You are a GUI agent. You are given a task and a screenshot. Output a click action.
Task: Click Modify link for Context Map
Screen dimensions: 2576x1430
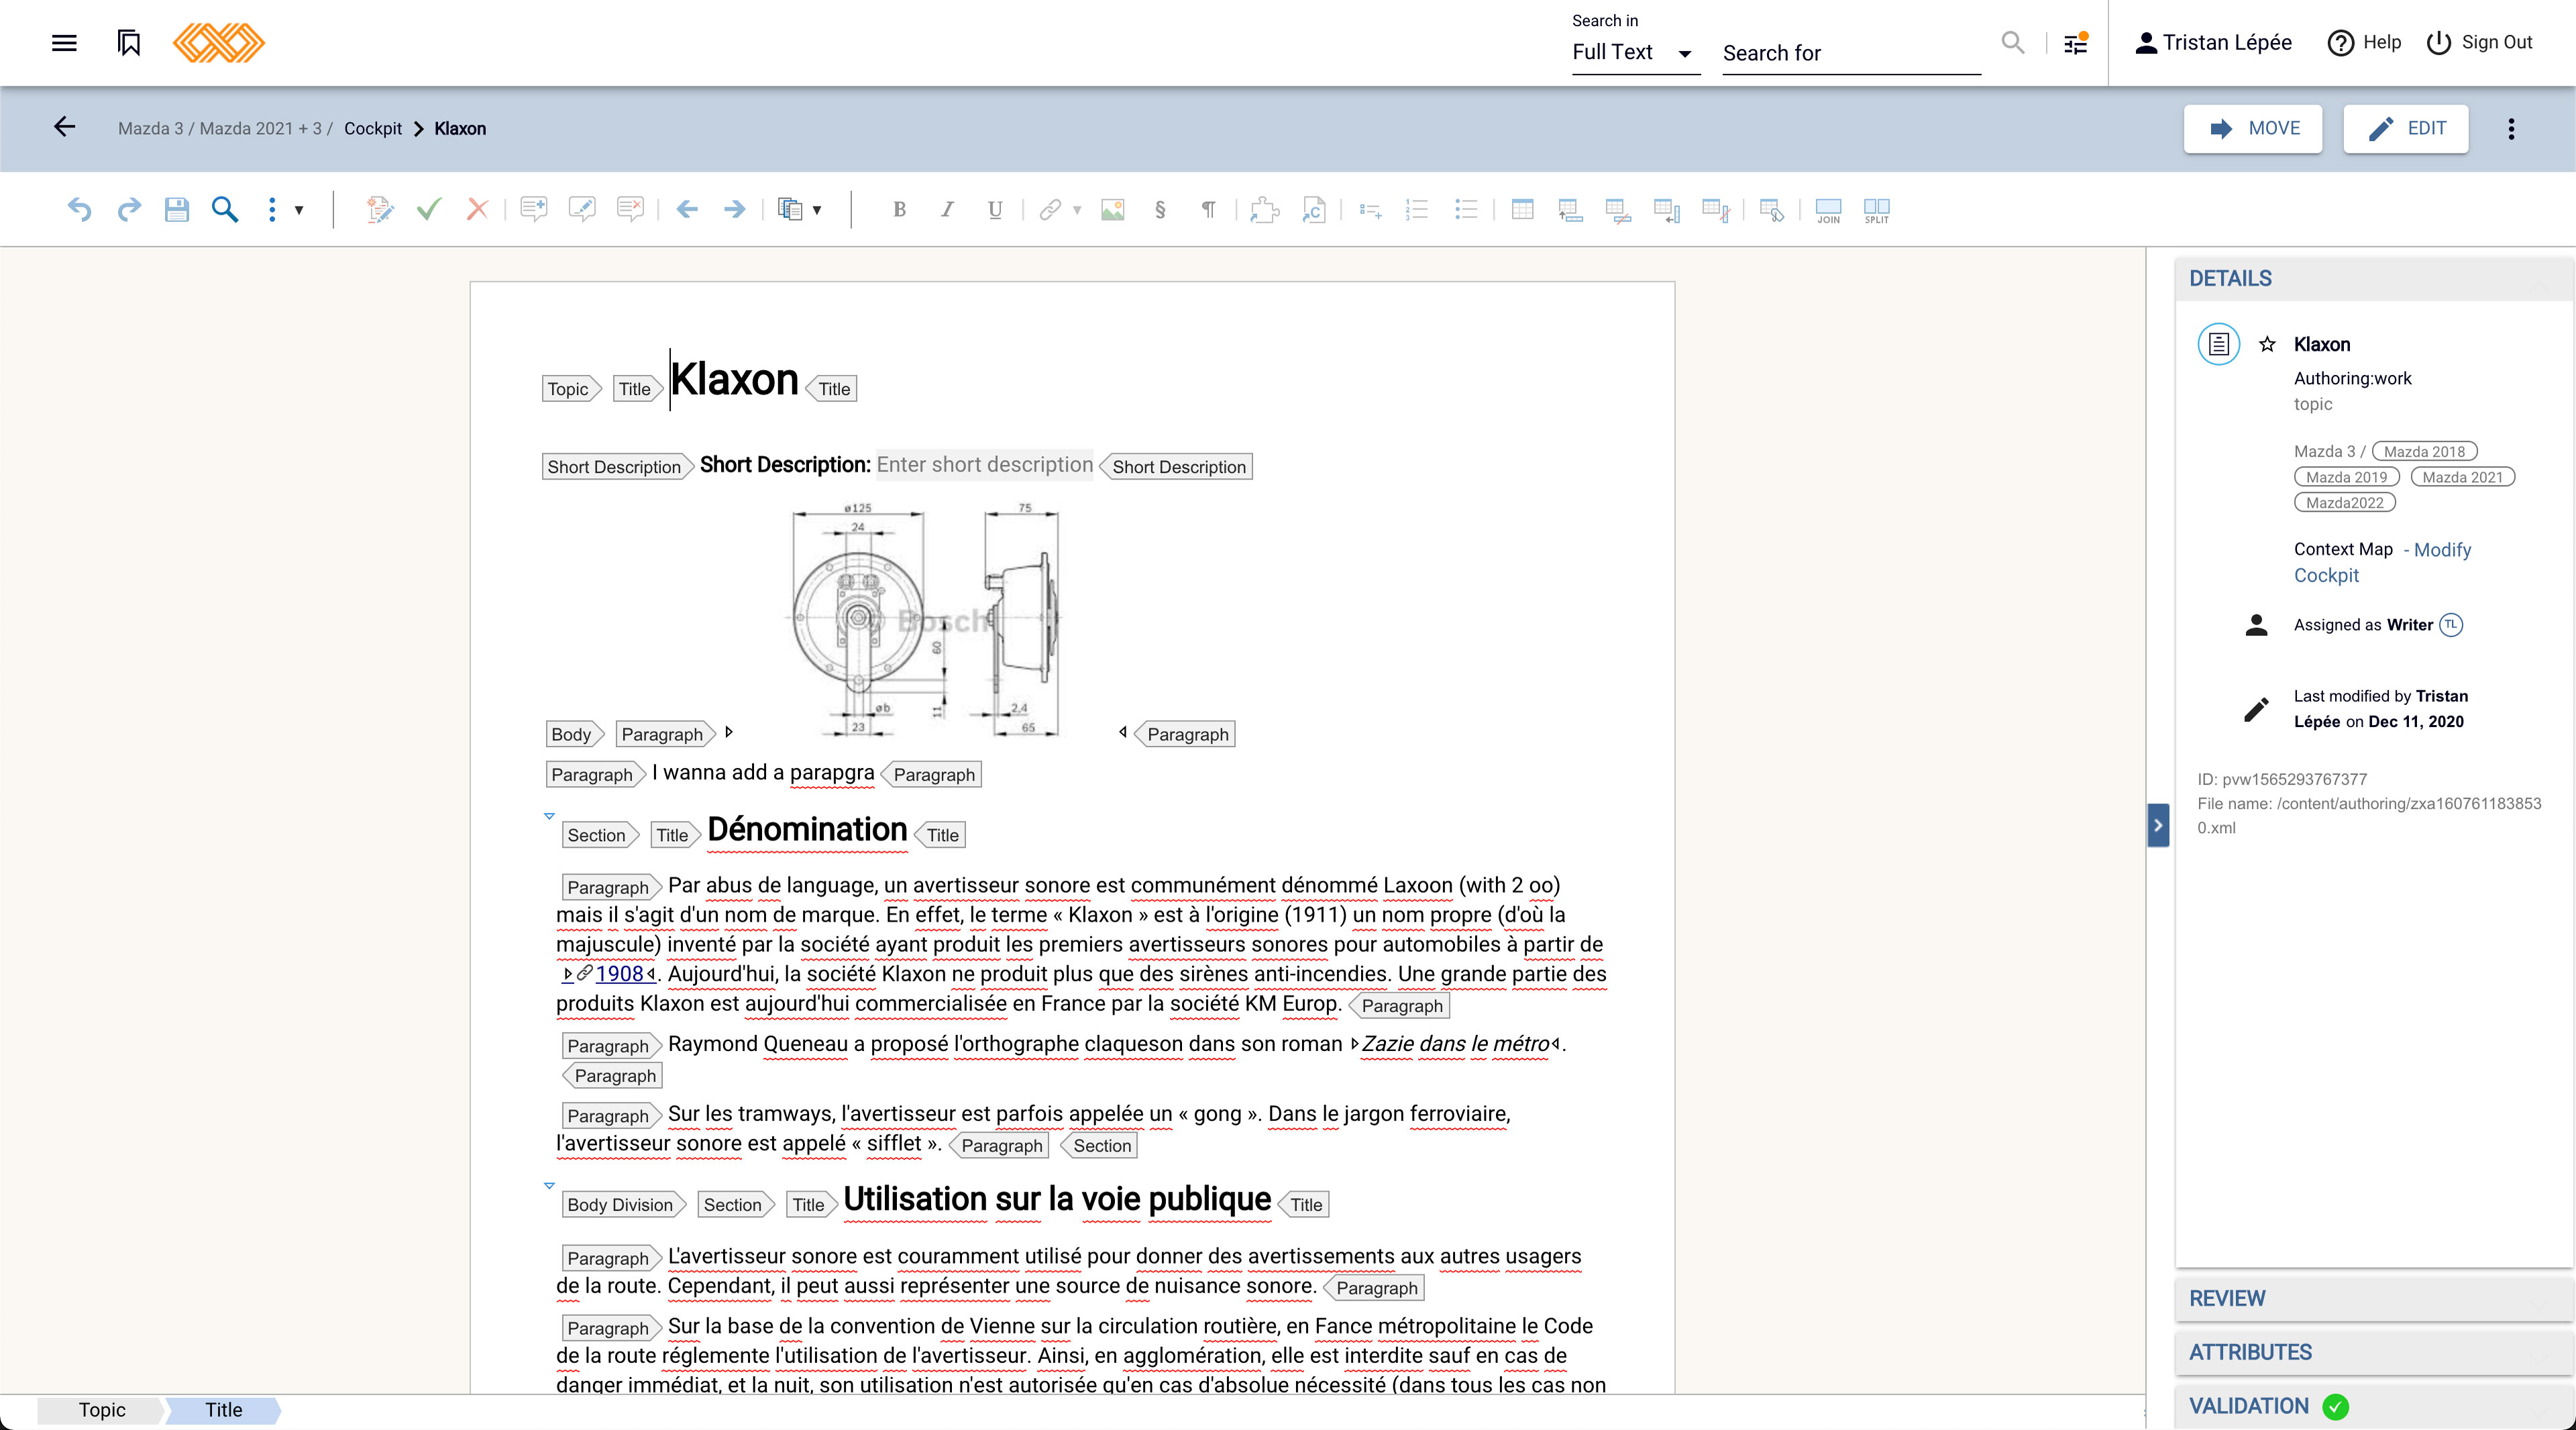tap(2442, 550)
